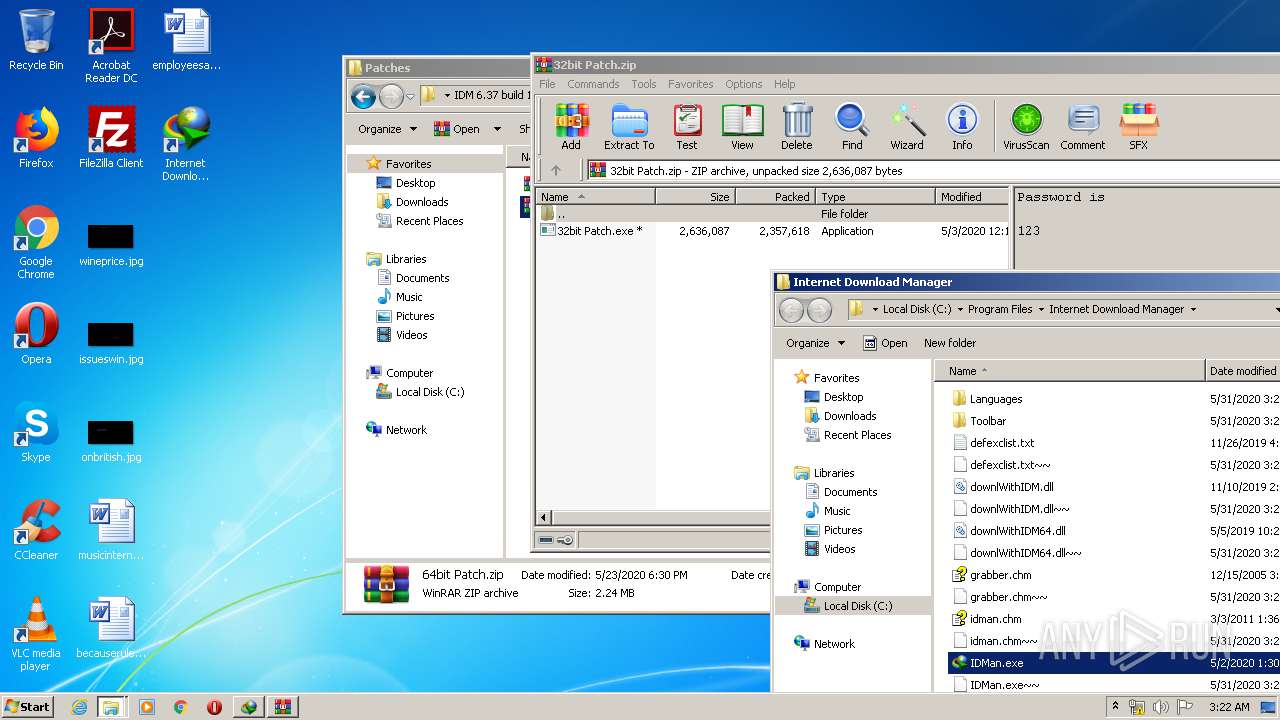Screen dimensions: 1280x720
Task: Select Downloads under Favorites in Patches window
Action: pyautogui.click(x=421, y=202)
